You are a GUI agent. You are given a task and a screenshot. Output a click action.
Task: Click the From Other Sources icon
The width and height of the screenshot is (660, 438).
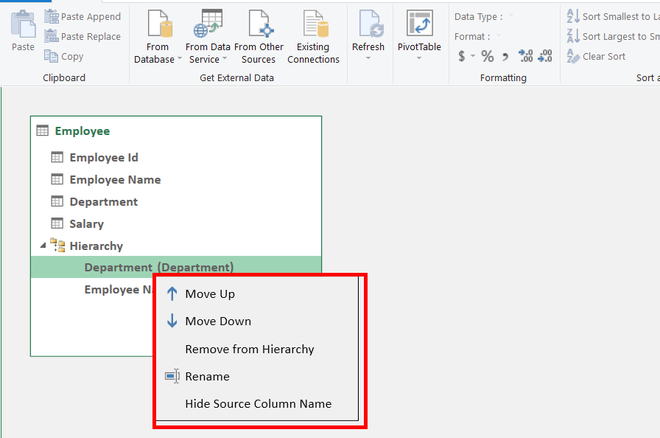pyautogui.click(x=259, y=24)
